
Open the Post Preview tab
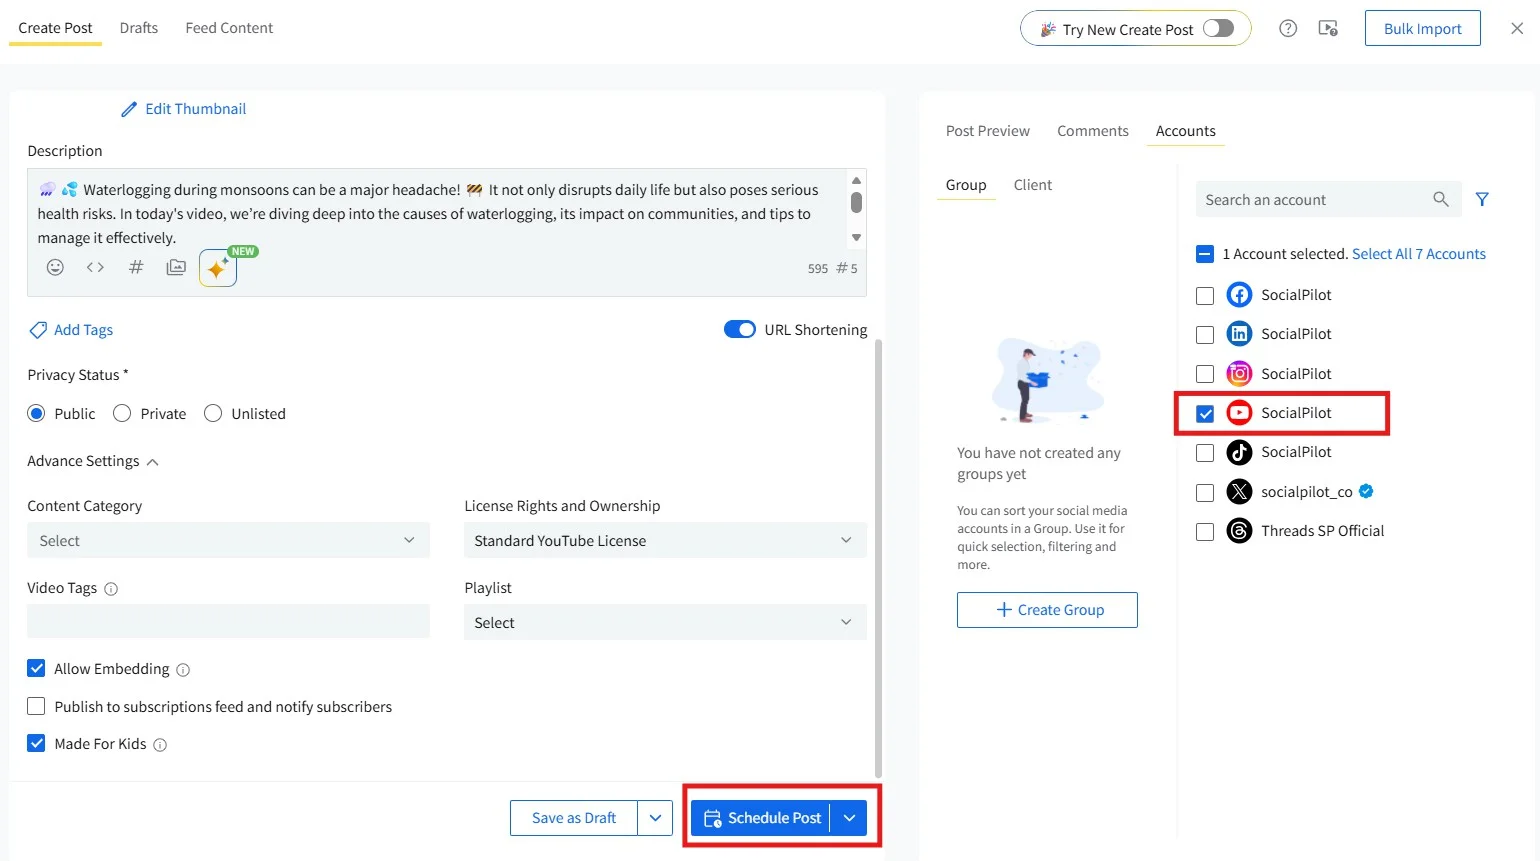click(x=988, y=131)
